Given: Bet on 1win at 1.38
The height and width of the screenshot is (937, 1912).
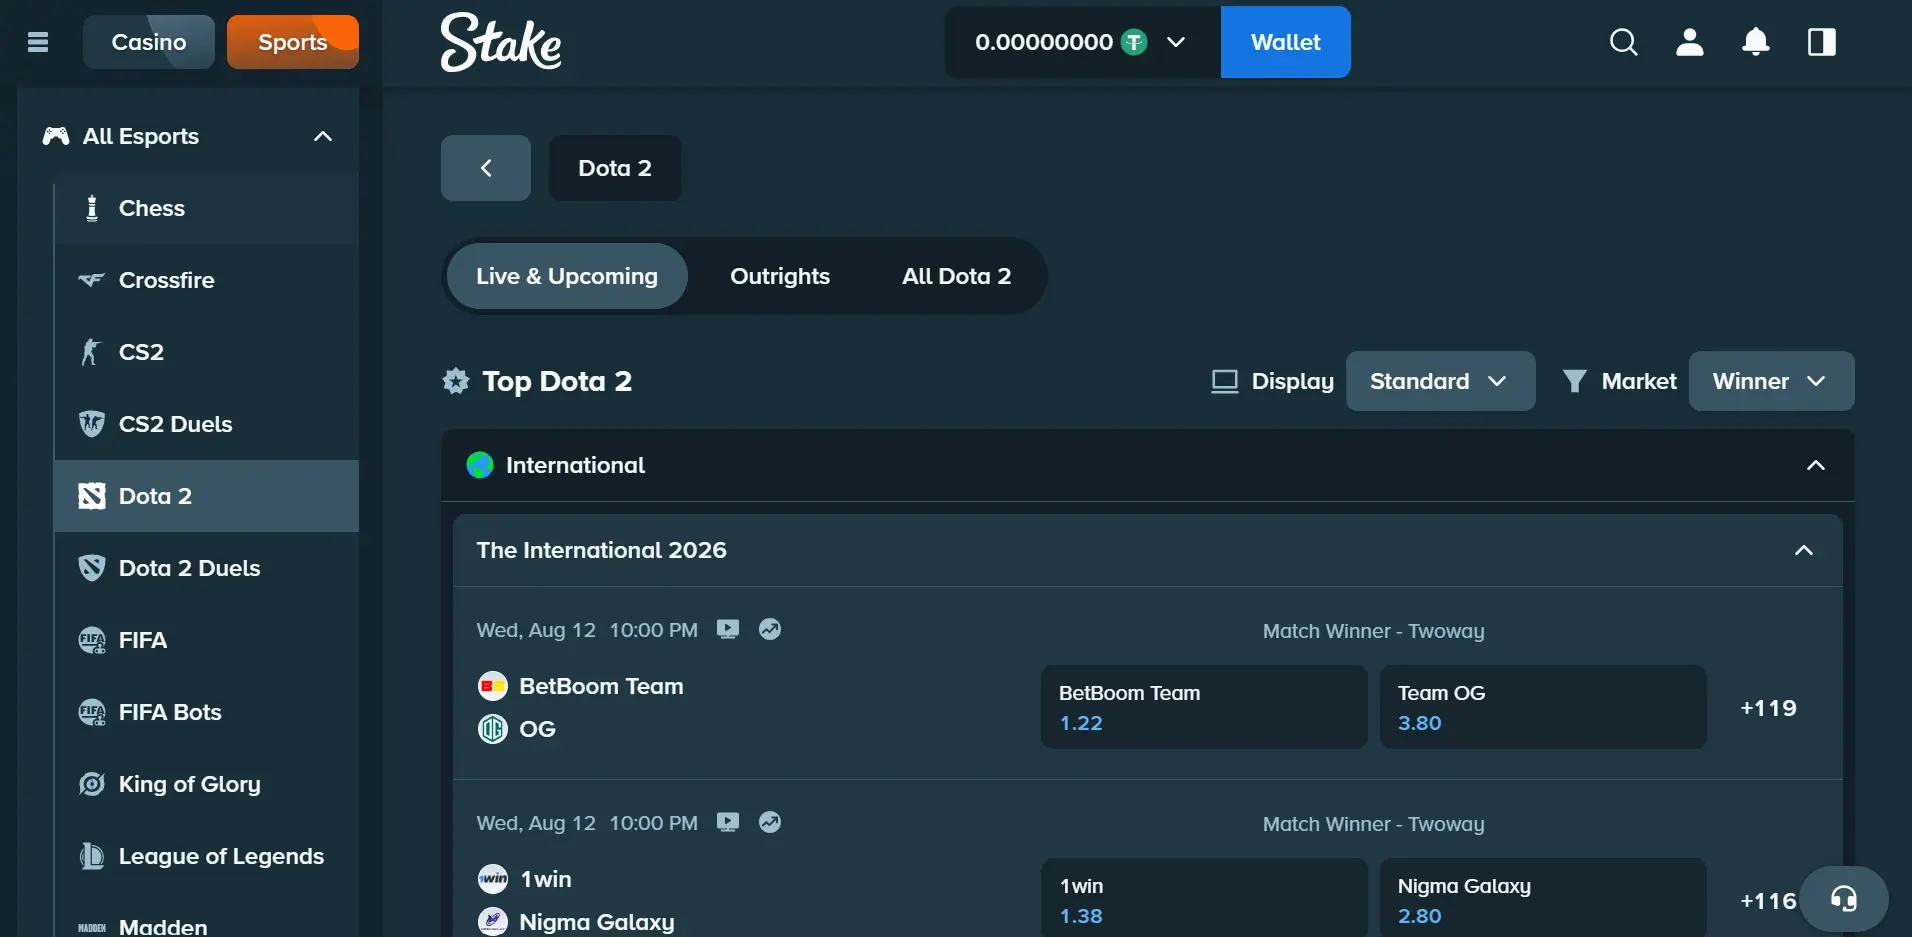Looking at the screenshot, I should point(1204,898).
